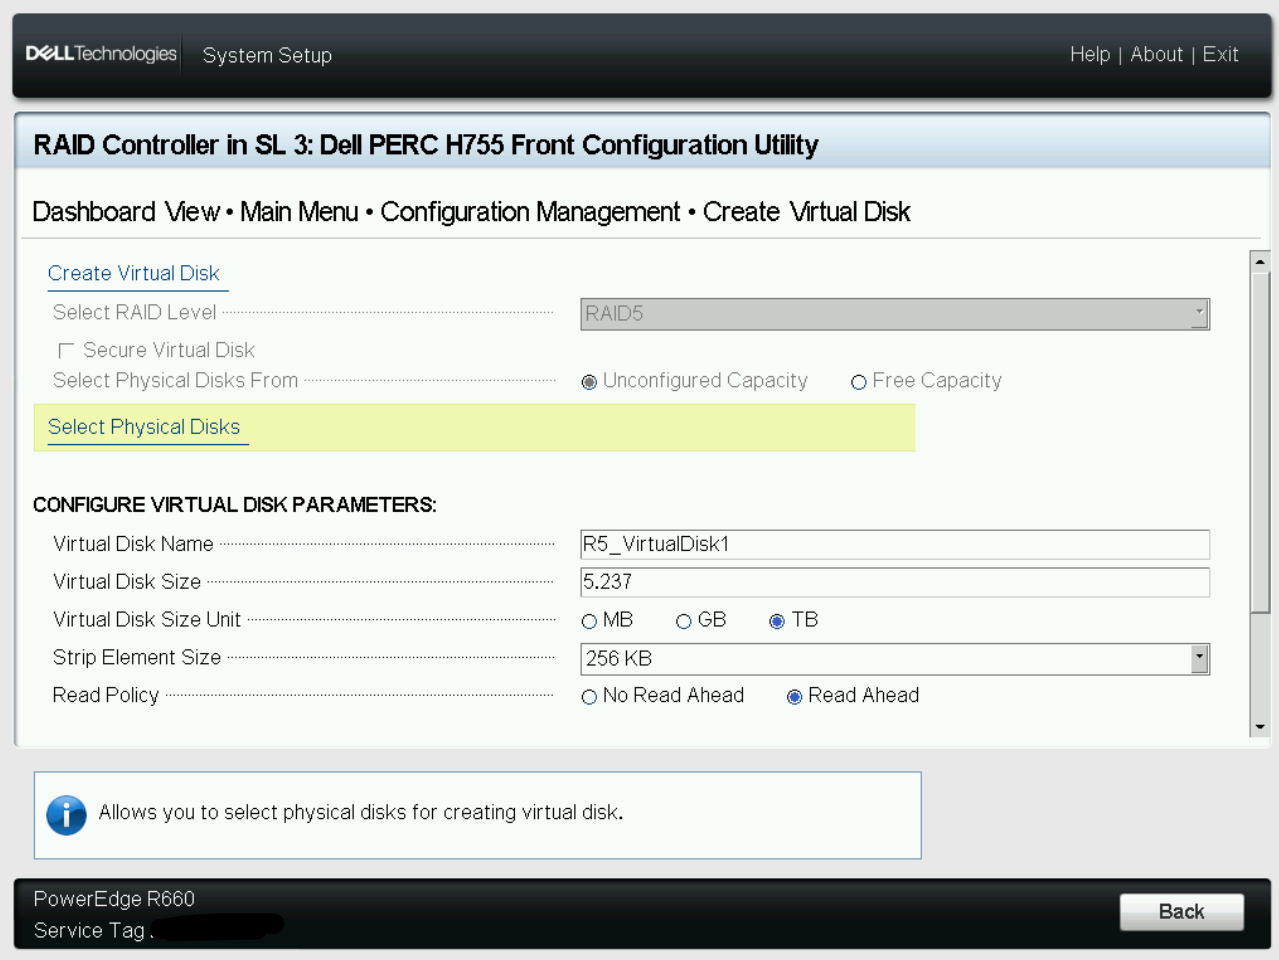Click the help description about physical disks
Viewport: 1279px width, 960px height.
pyautogui.click(x=361, y=812)
